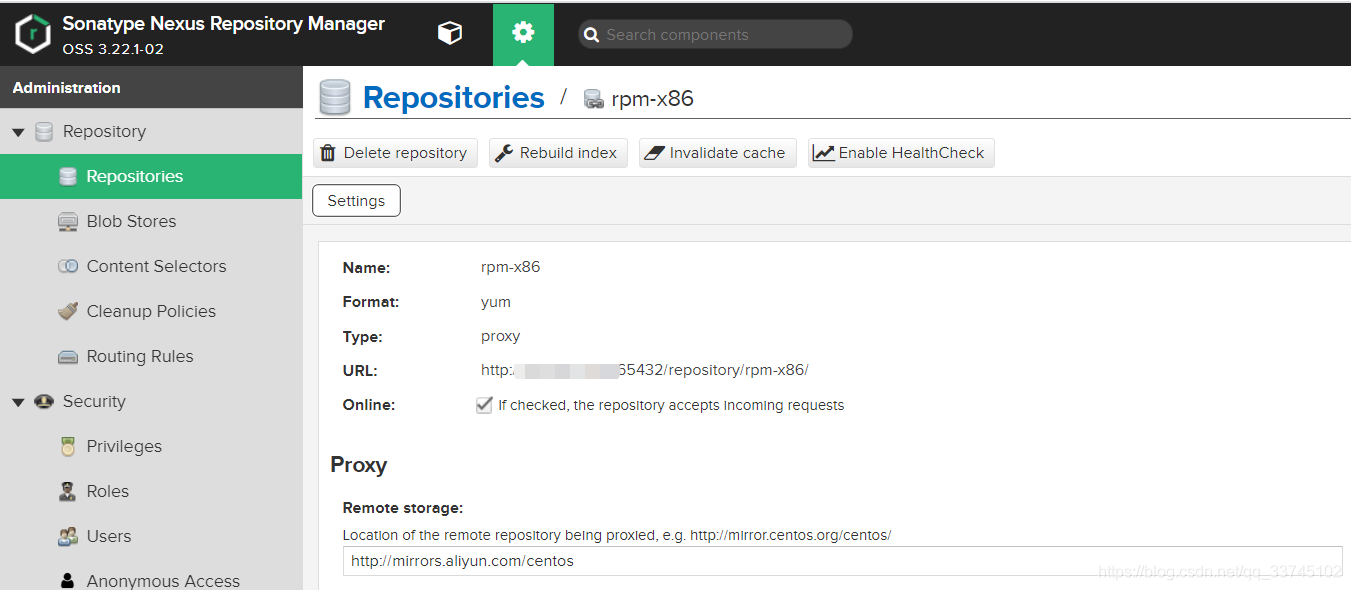The width and height of the screenshot is (1351, 590).
Task: Click the Repositories breadcrumb heading link
Action: 454,98
